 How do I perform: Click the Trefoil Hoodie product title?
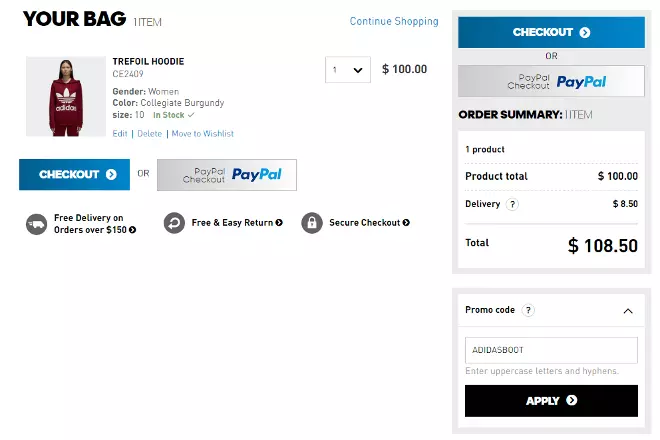pos(148,61)
